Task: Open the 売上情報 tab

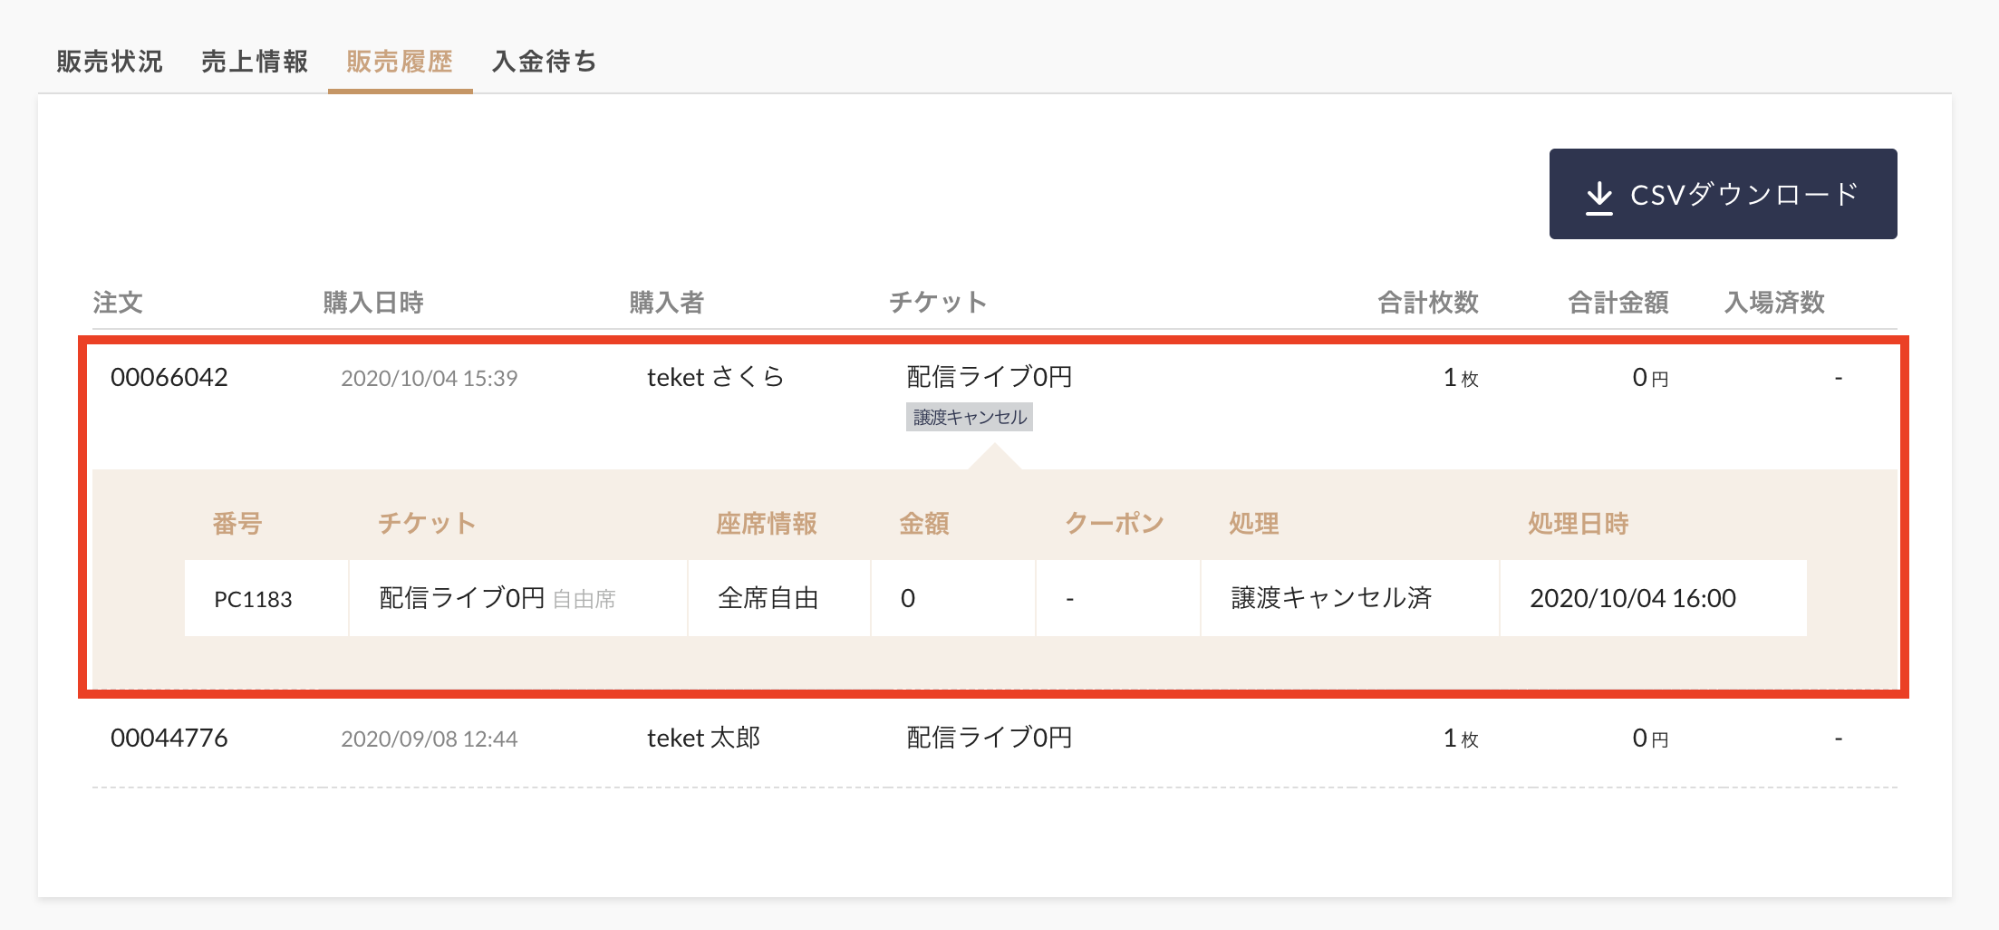Action: [x=255, y=62]
